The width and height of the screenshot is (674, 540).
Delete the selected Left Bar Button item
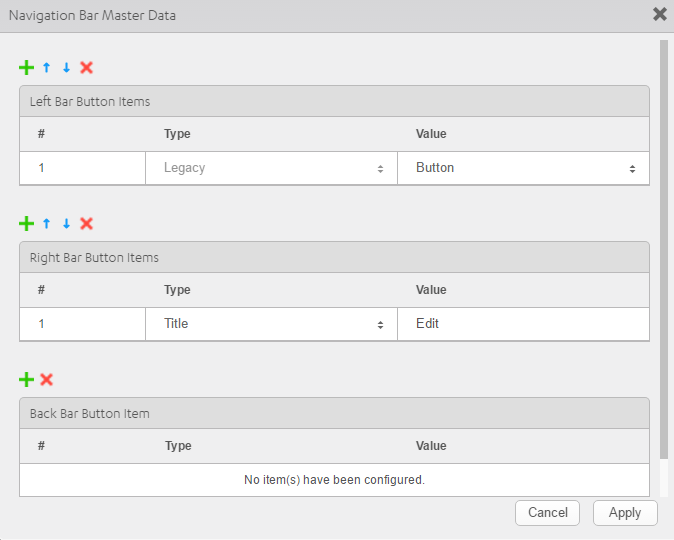click(x=86, y=68)
